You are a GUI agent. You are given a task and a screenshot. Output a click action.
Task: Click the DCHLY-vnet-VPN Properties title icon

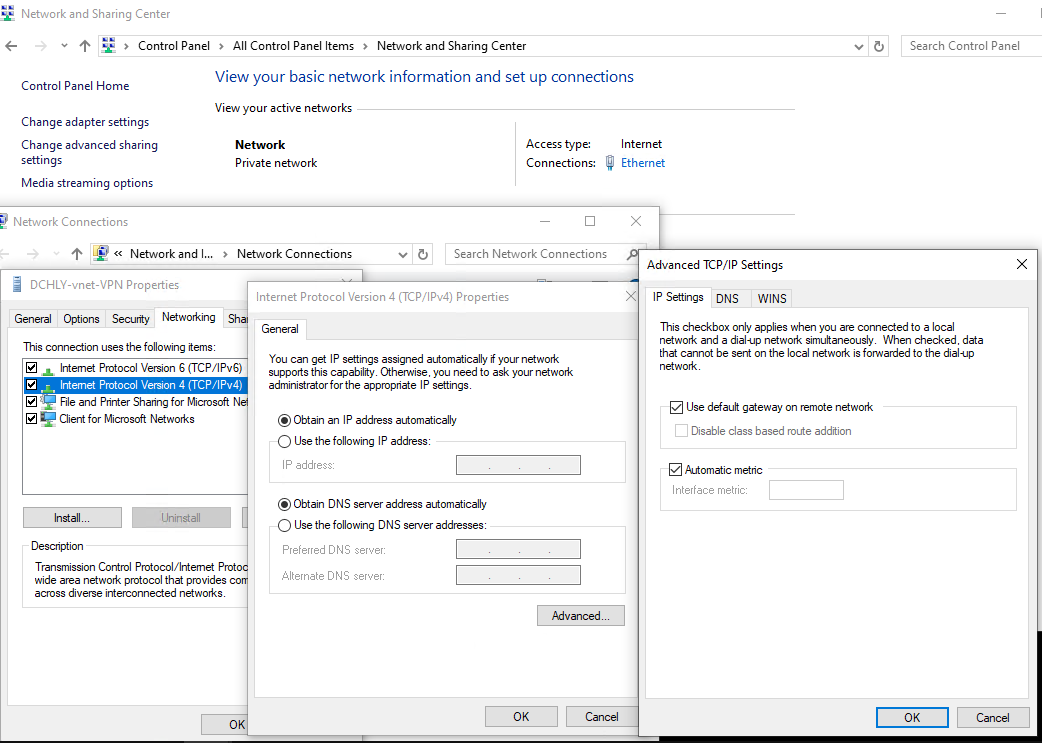click(x=16, y=284)
